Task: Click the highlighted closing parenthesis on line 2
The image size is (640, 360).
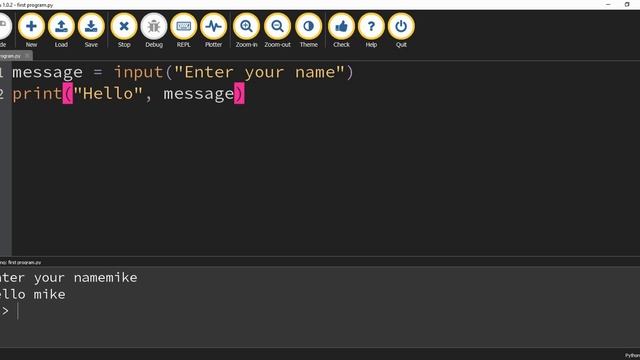Action: 239,93
